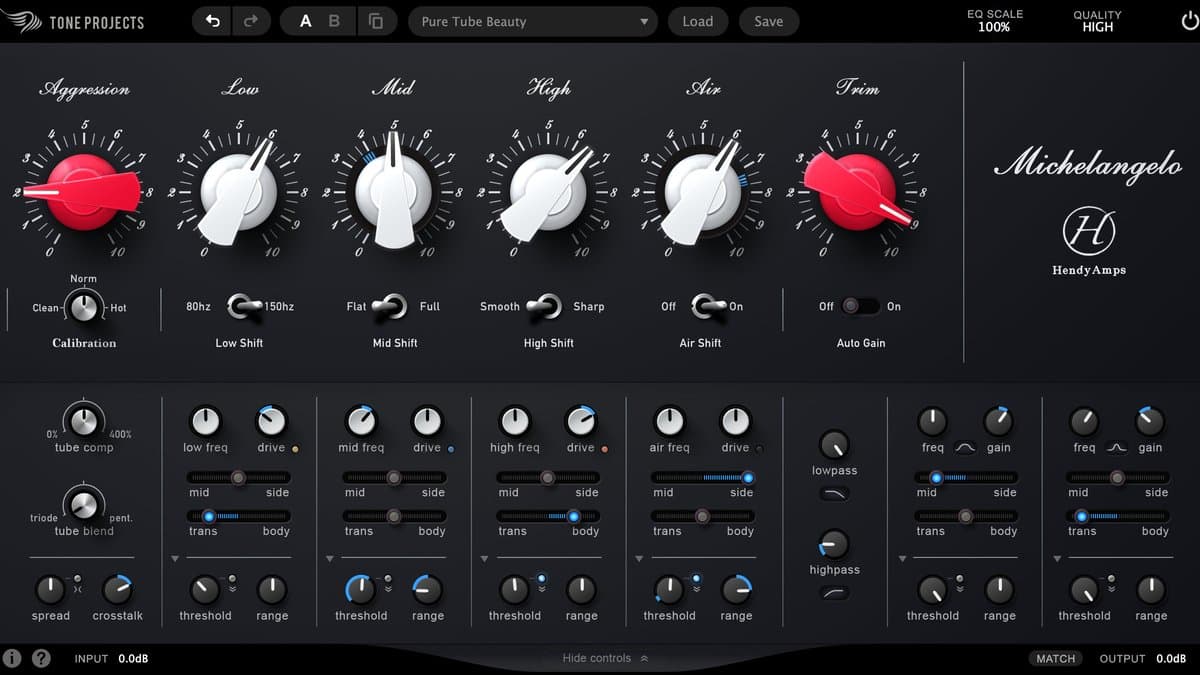Click the white Low EQ knob

tap(239, 192)
